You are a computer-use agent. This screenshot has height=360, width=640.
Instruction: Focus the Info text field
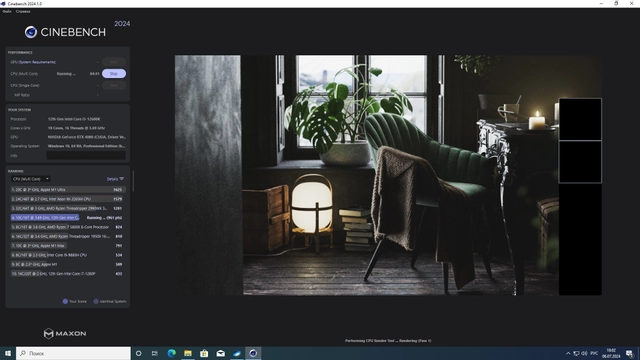pyautogui.click(x=86, y=156)
